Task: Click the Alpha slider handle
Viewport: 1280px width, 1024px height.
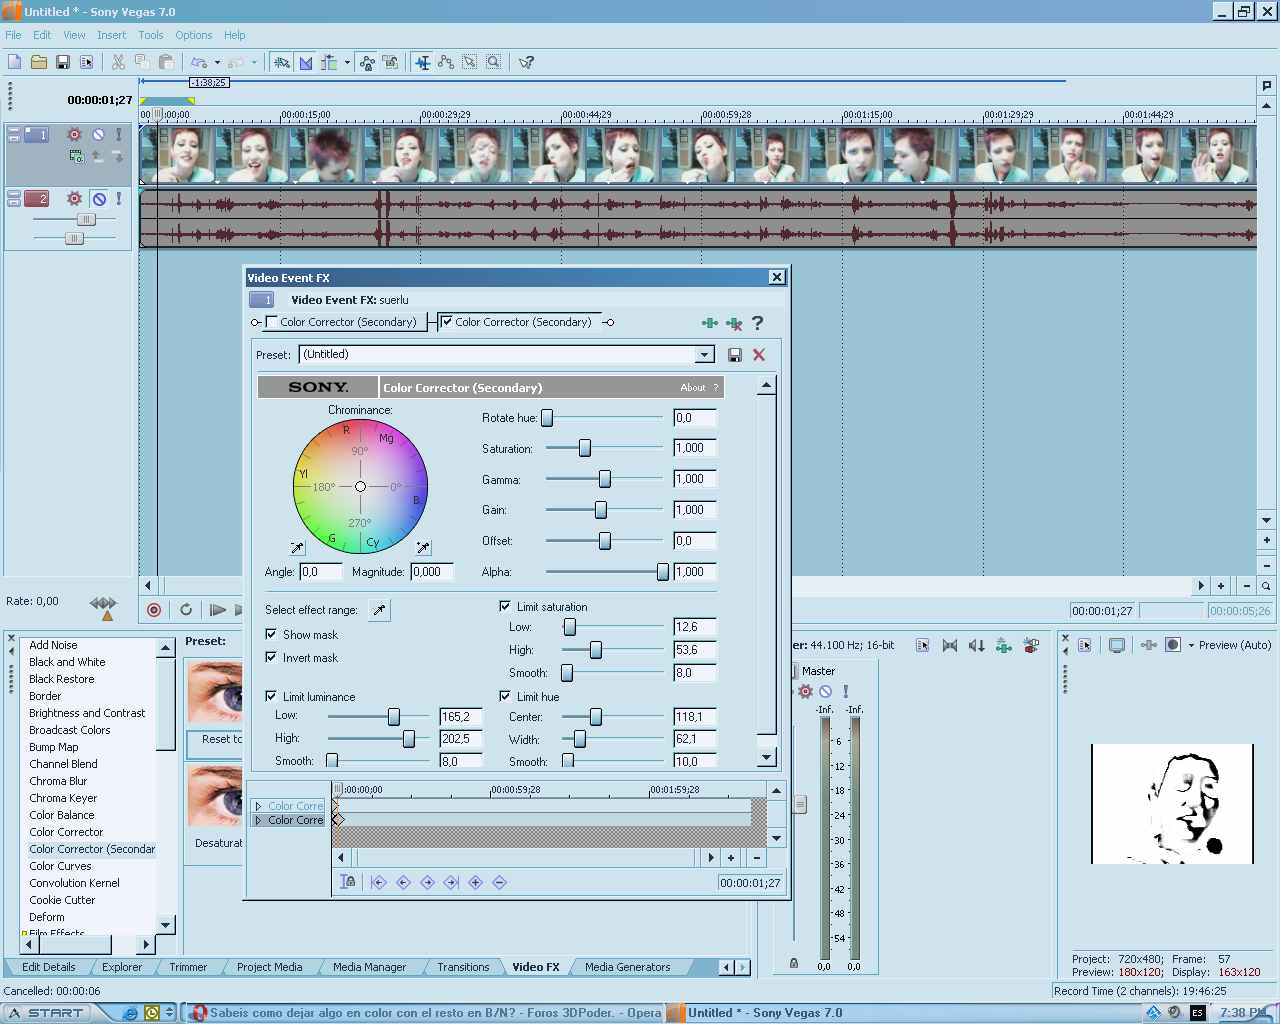Action: (x=662, y=572)
